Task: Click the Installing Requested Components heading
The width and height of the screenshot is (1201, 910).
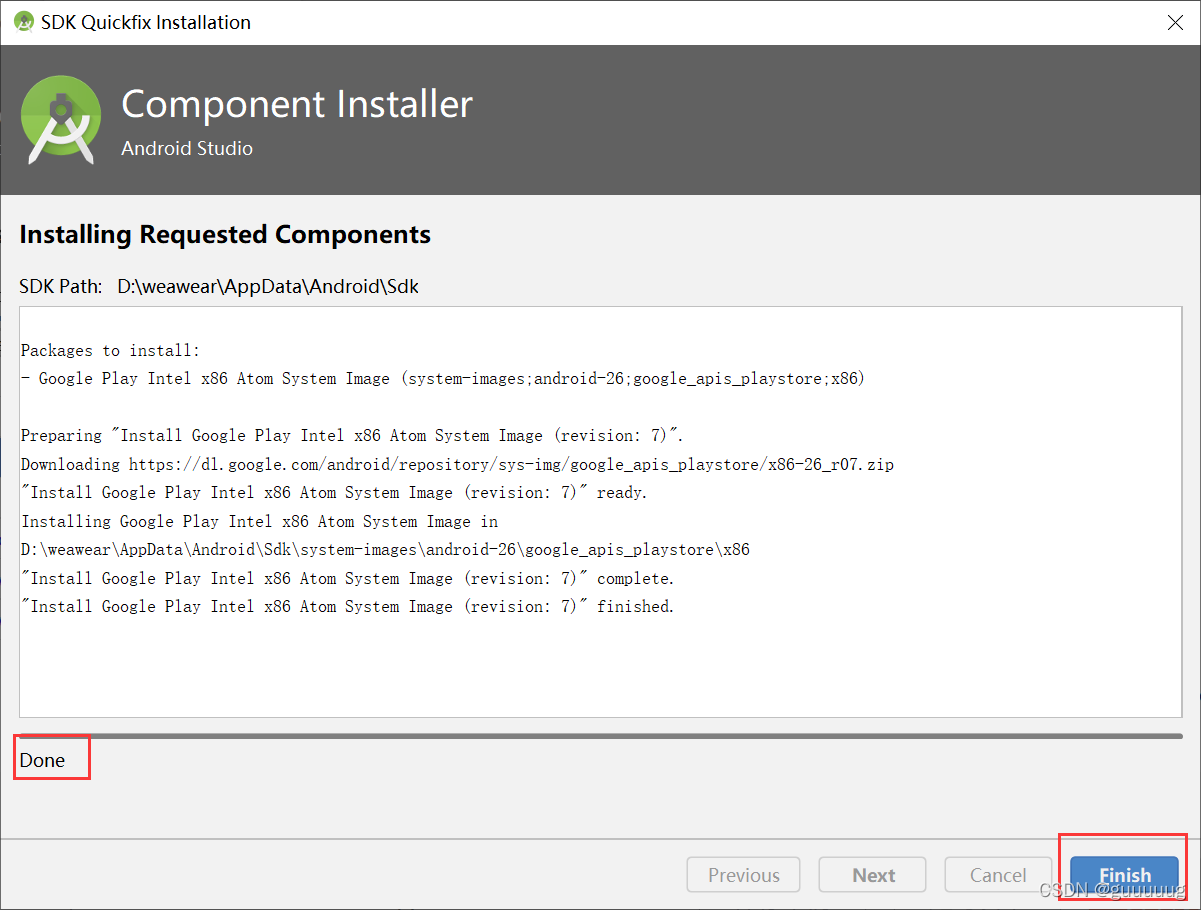Action: point(225,235)
